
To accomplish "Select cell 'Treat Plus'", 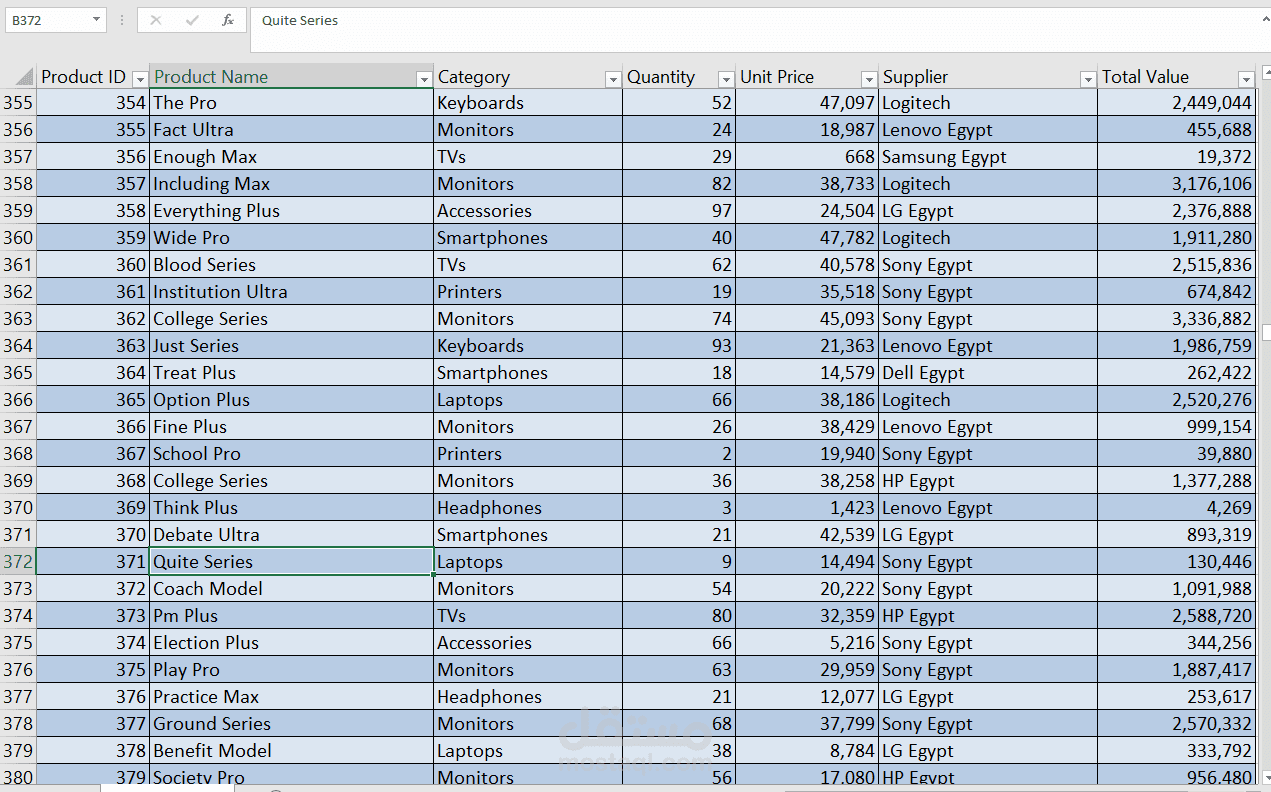I will pyautogui.click(x=291, y=373).
